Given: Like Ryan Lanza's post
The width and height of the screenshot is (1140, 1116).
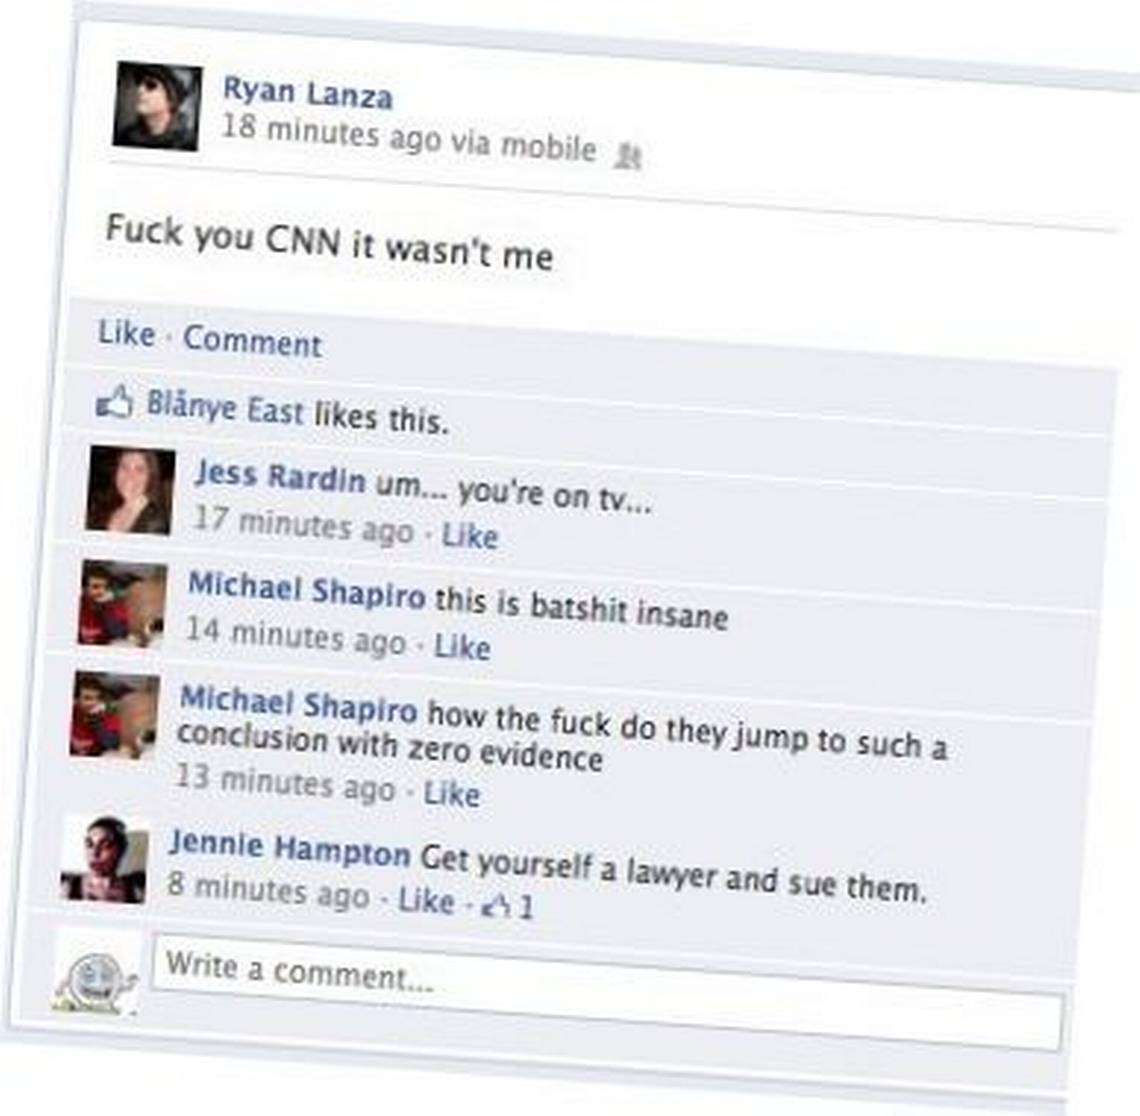Looking at the screenshot, I should [x=127, y=334].
